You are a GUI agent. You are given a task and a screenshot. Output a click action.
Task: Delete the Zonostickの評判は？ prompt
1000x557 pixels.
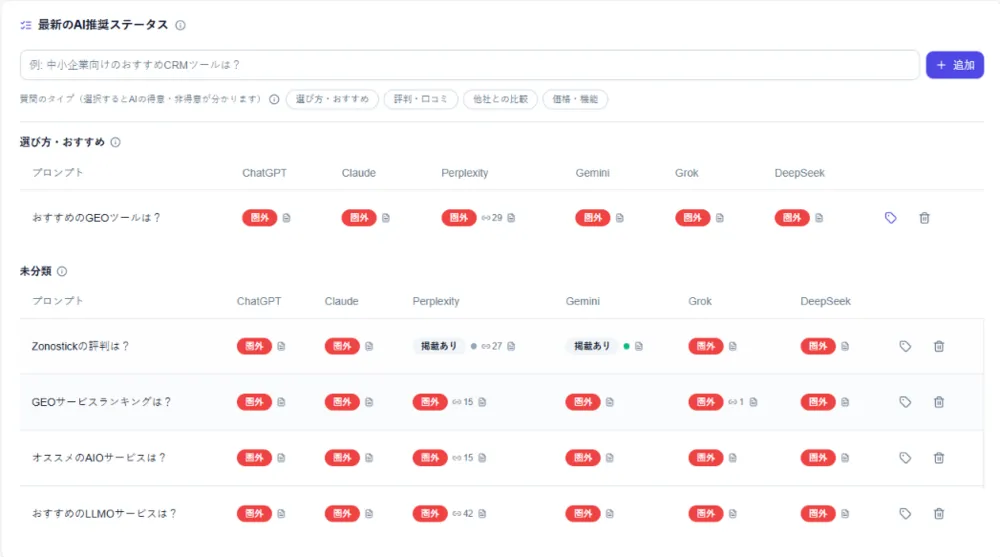[x=939, y=346]
